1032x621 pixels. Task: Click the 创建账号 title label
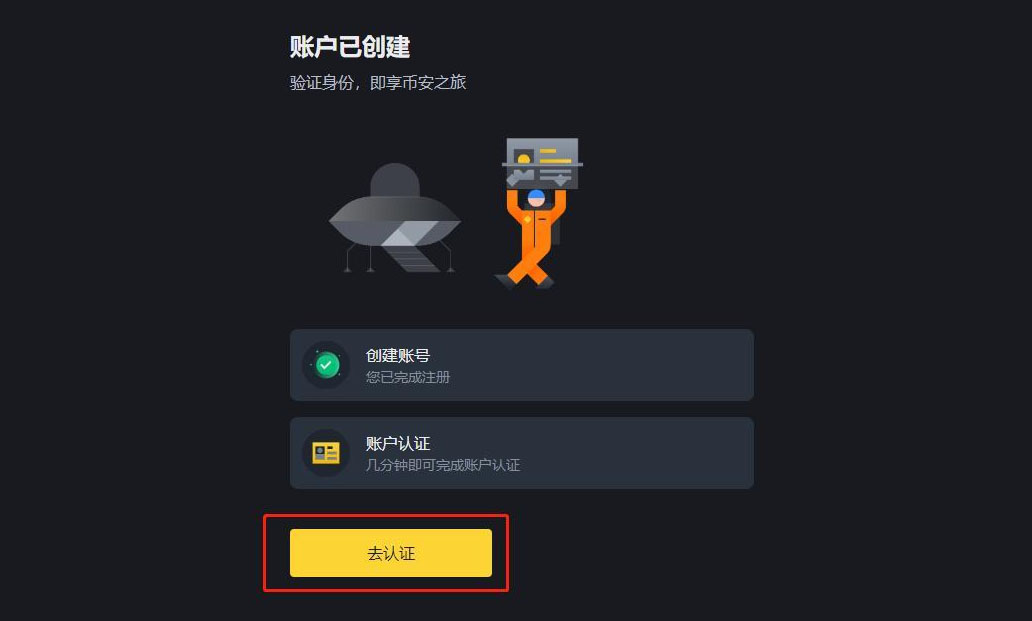(398, 356)
